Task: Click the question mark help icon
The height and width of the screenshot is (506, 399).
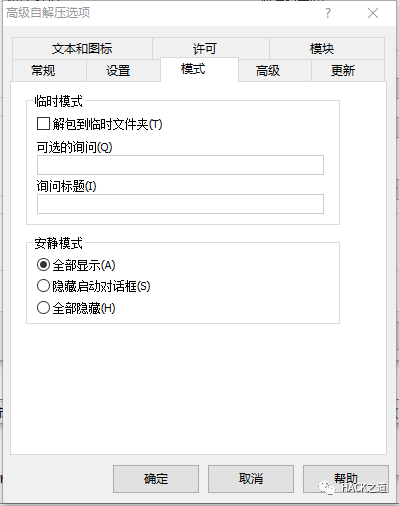Action: 328,13
